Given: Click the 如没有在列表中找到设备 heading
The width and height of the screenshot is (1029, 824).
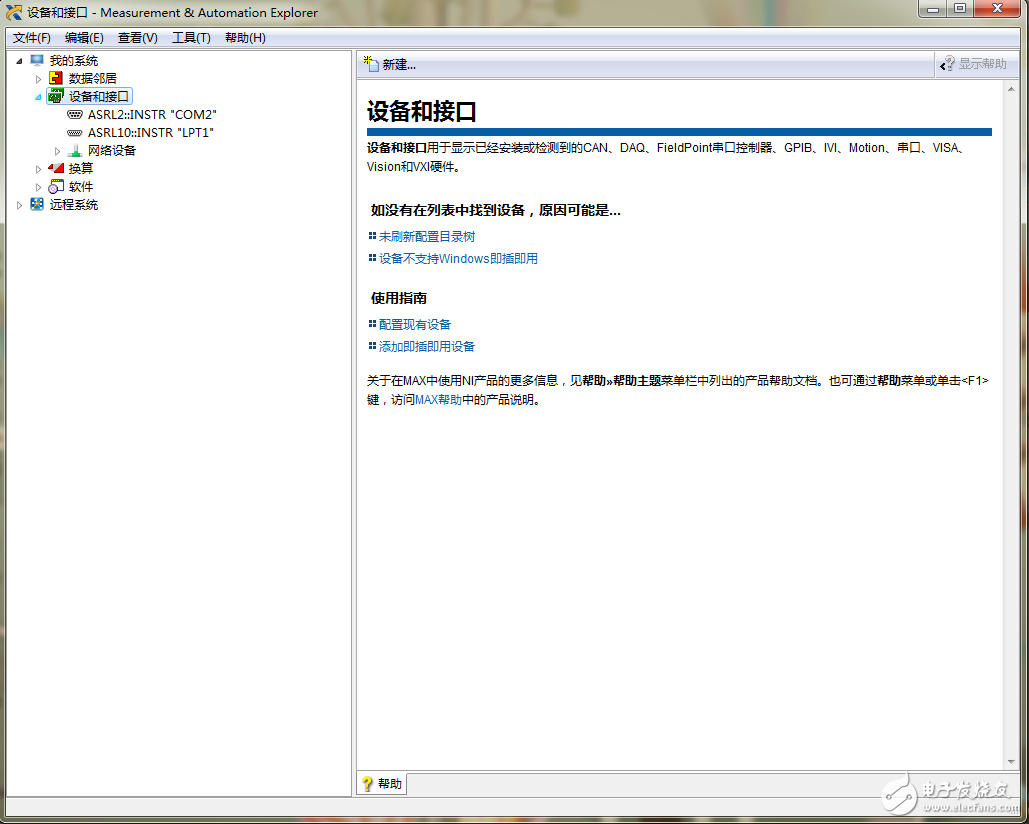Looking at the screenshot, I should [495, 210].
